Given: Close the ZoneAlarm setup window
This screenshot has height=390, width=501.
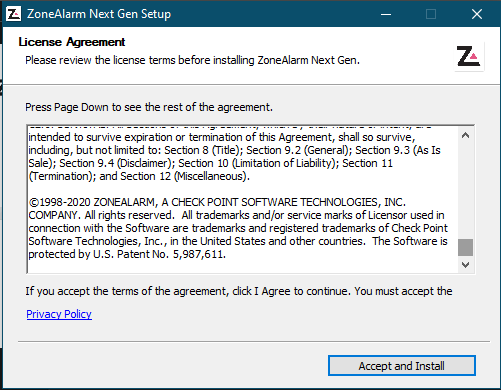Looking at the screenshot, I should click(477, 14).
